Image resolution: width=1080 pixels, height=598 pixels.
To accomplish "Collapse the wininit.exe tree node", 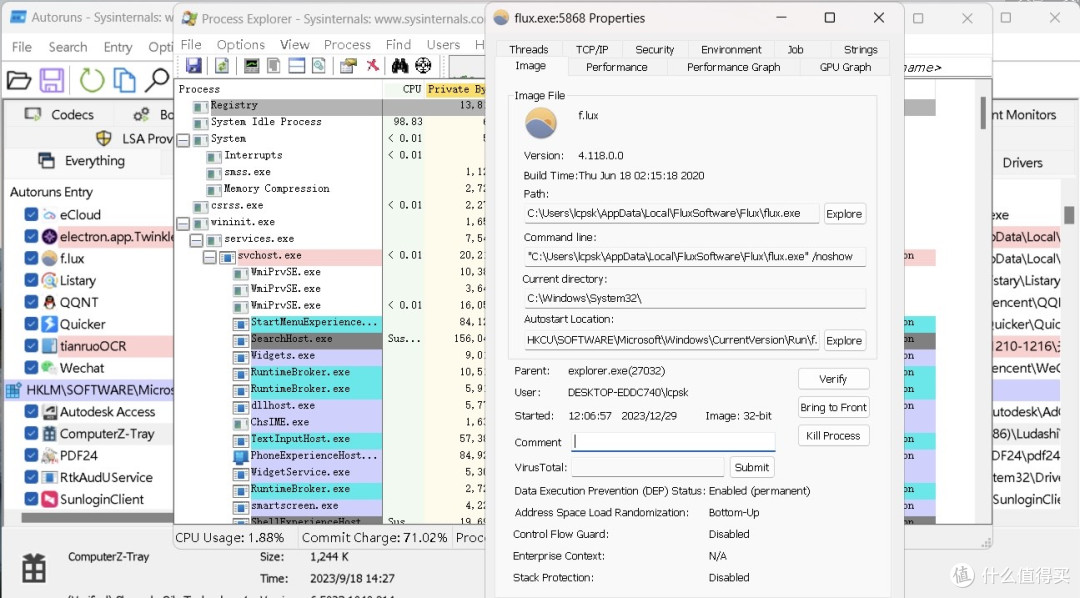I will [x=183, y=223].
